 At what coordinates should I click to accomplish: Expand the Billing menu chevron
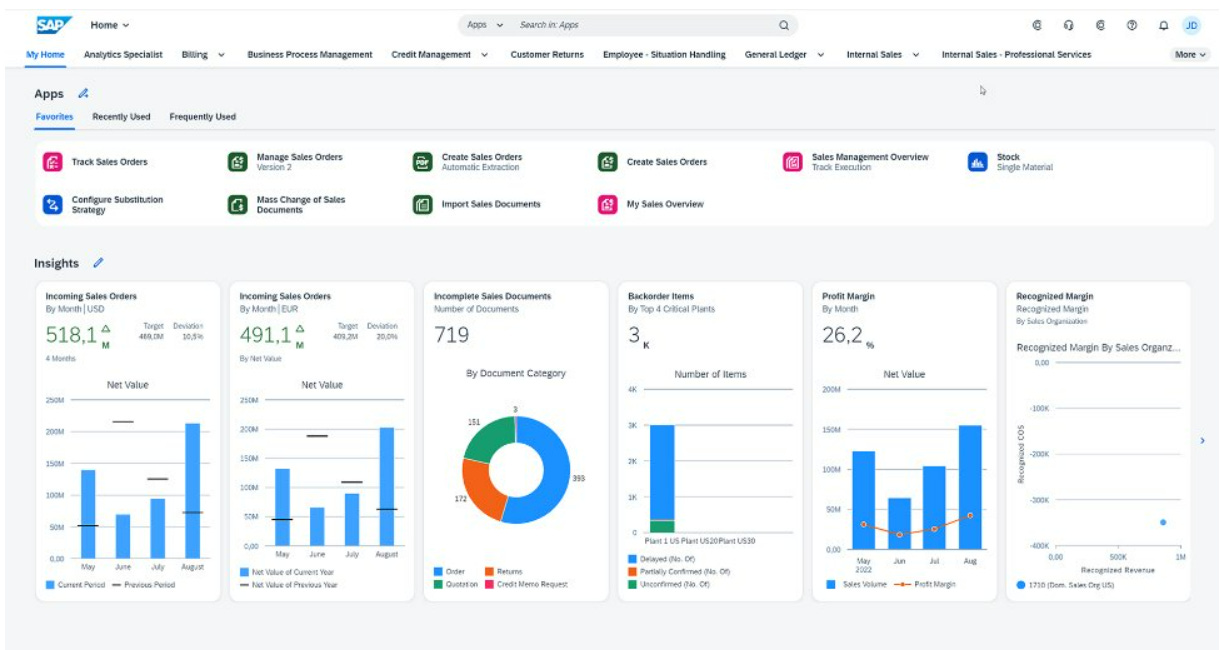[221, 55]
